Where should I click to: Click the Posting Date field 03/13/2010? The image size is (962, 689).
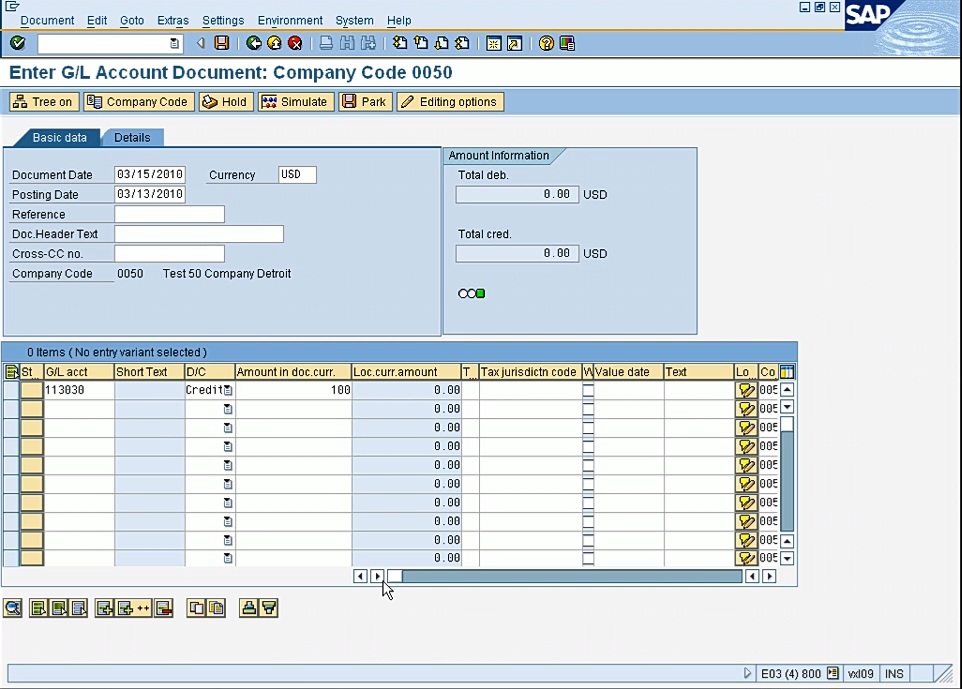tap(150, 194)
